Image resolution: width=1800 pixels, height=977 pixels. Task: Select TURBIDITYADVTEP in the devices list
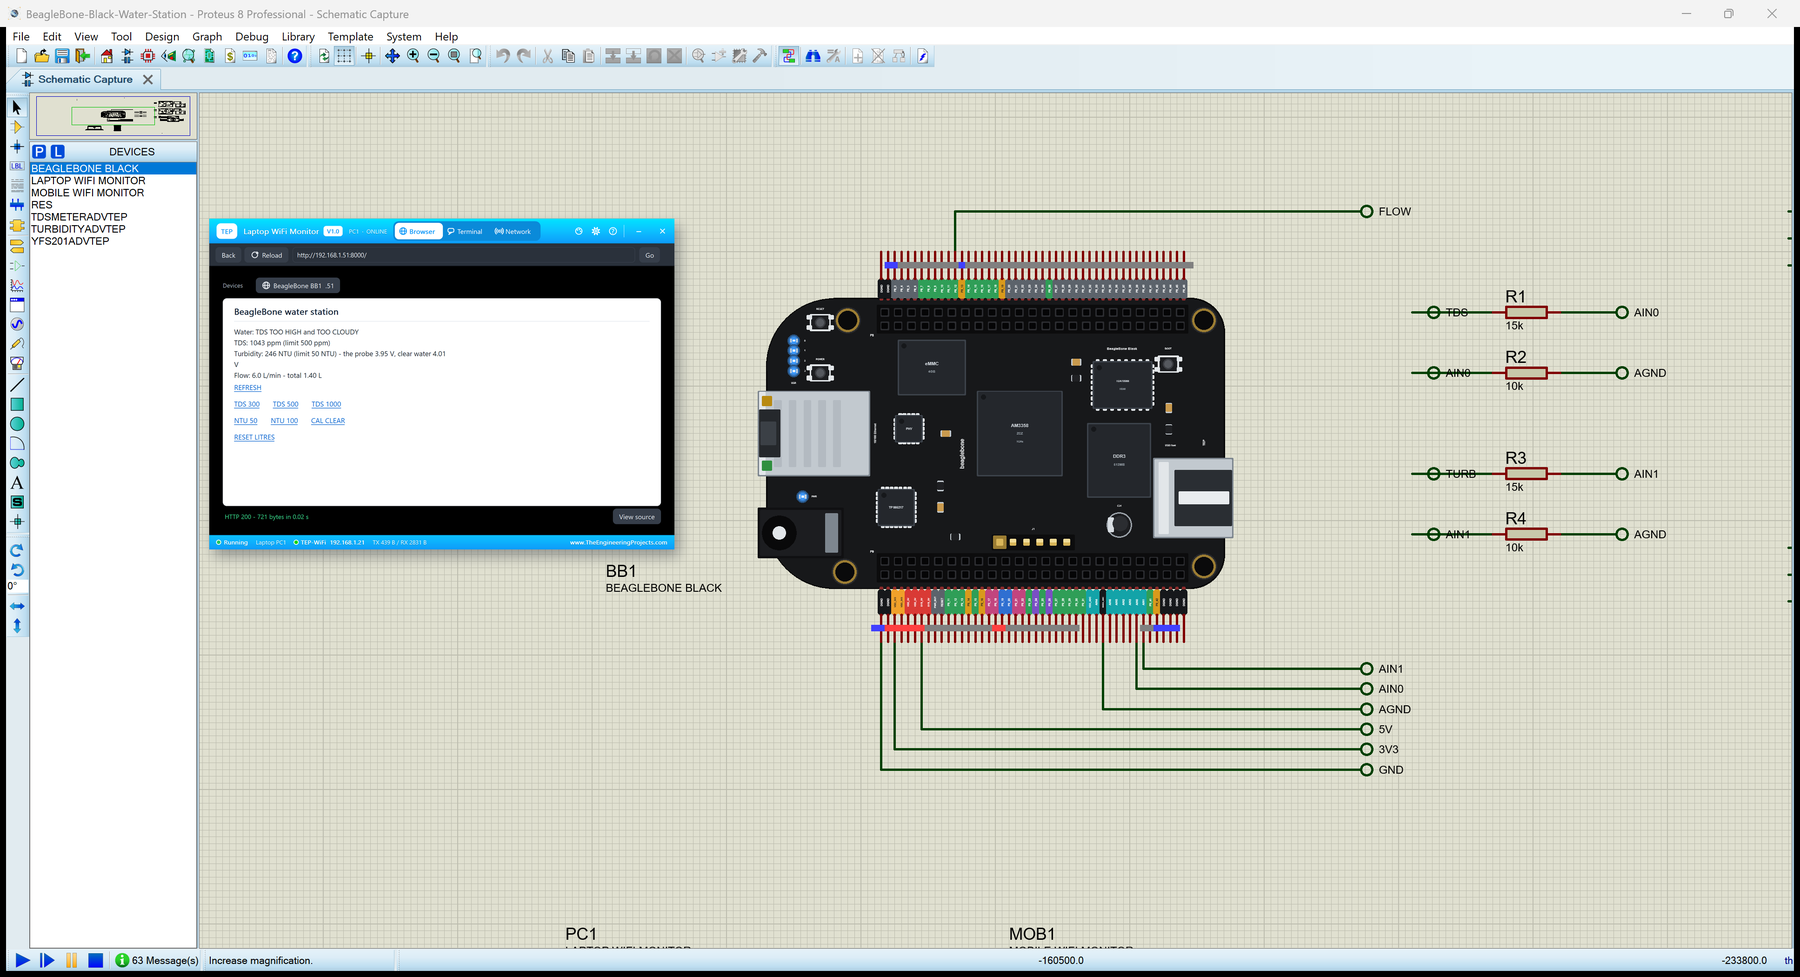pos(78,229)
